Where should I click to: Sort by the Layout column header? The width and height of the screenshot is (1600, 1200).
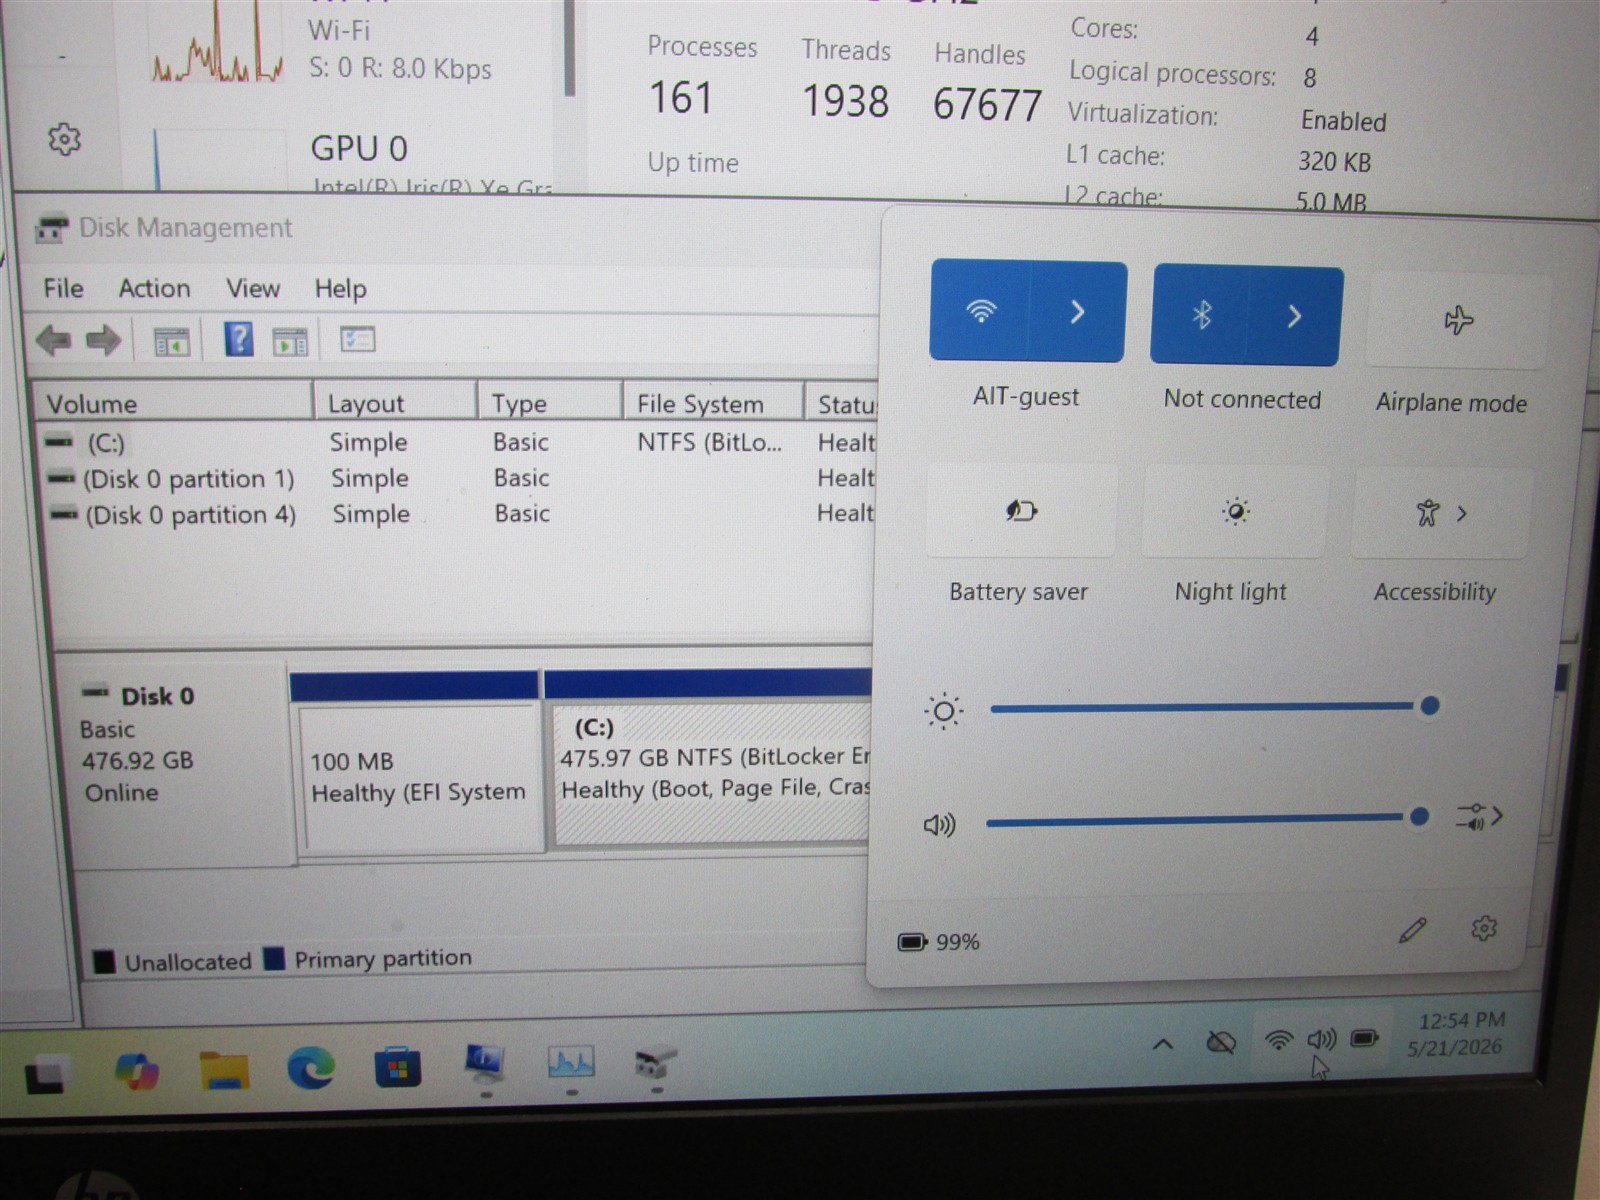click(x=395, y=403)
